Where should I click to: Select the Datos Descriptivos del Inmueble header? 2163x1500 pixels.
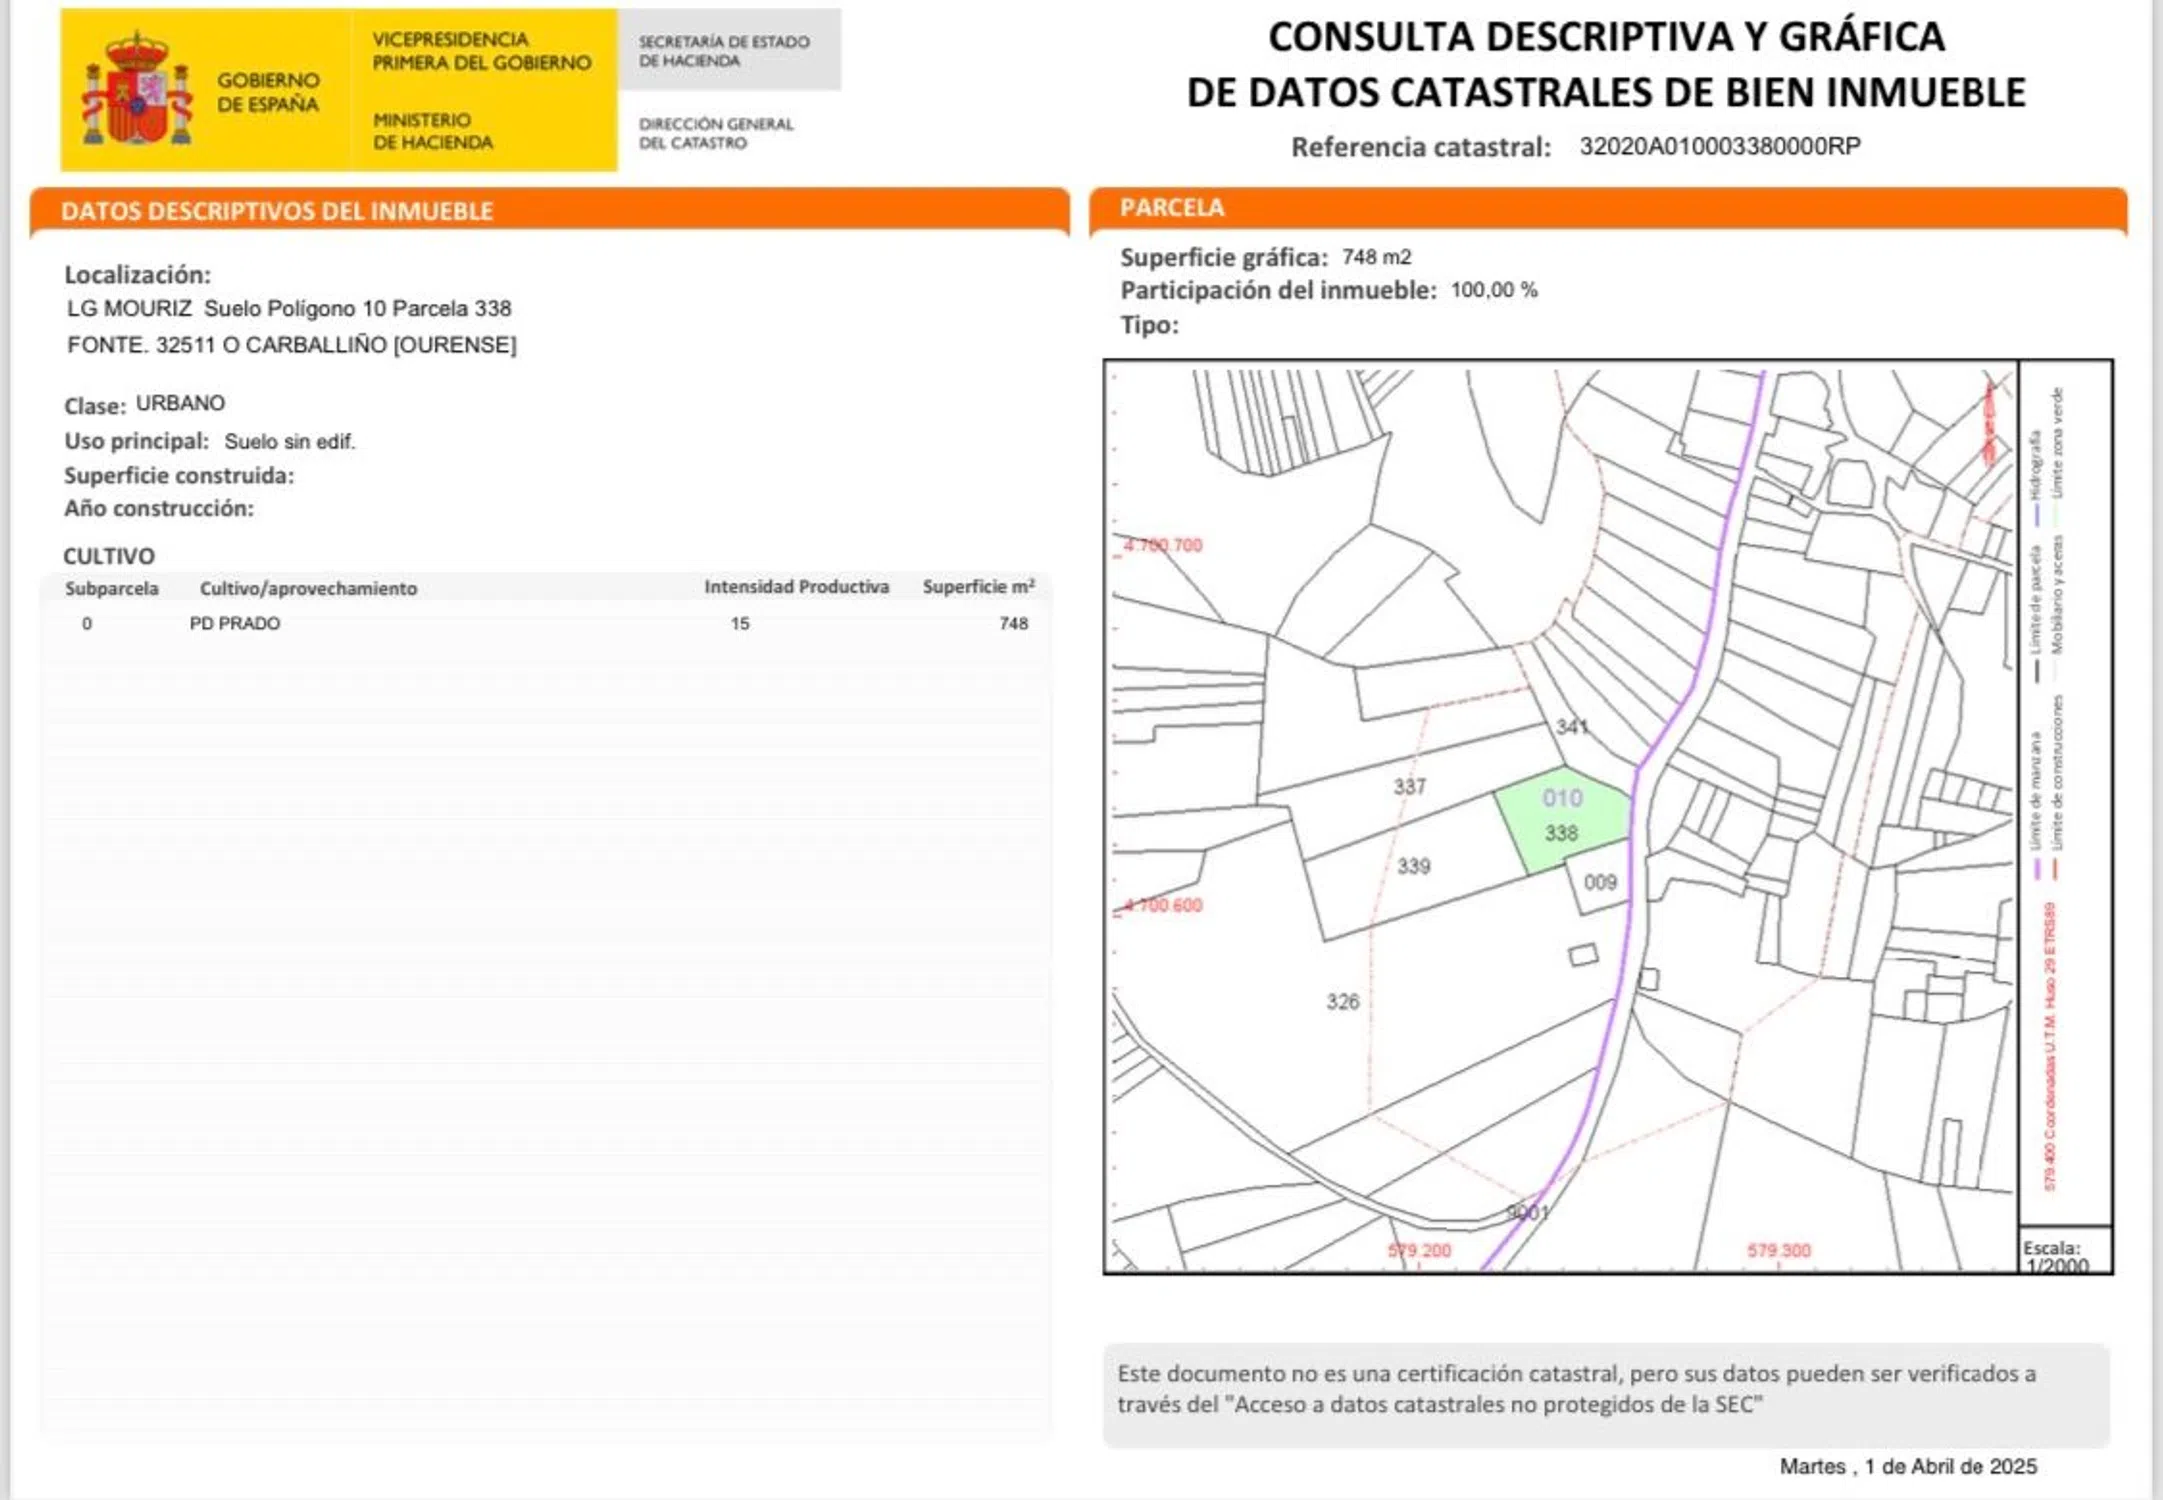(277, 211)
